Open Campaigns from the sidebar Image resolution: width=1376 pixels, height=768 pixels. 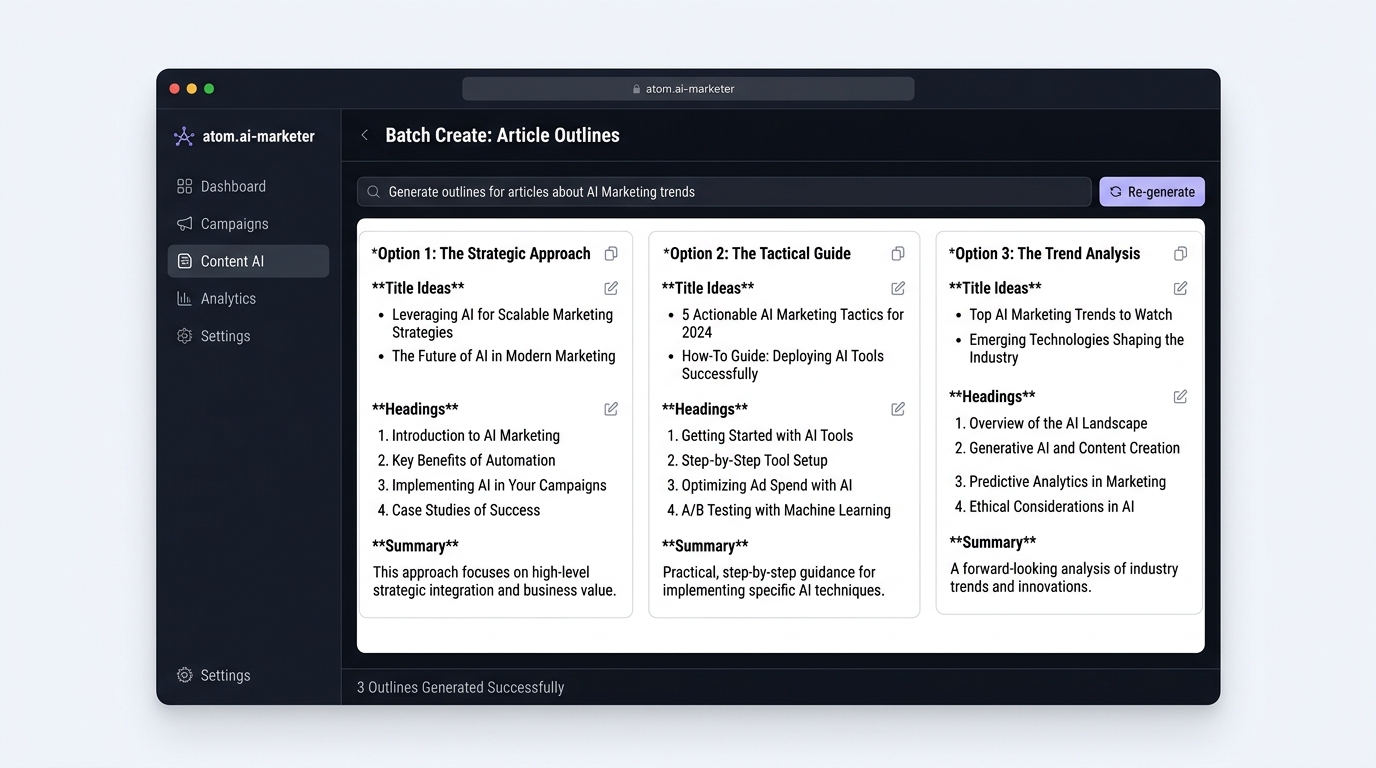[234, 224]
